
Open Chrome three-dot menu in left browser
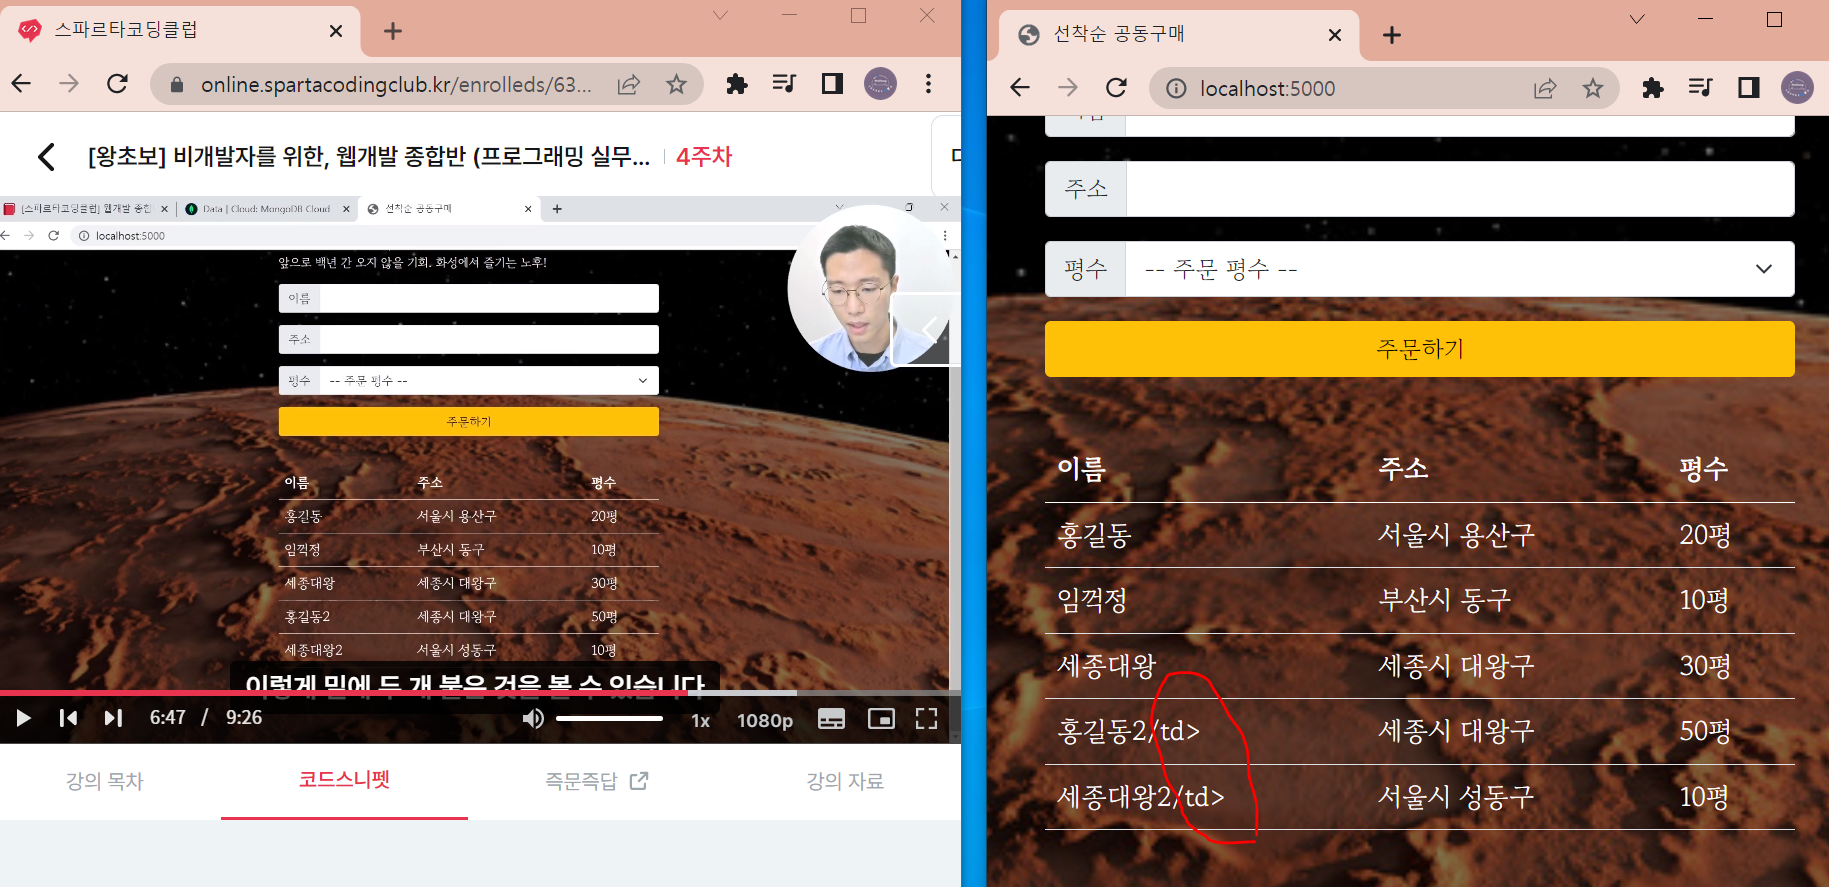(929, 84)
